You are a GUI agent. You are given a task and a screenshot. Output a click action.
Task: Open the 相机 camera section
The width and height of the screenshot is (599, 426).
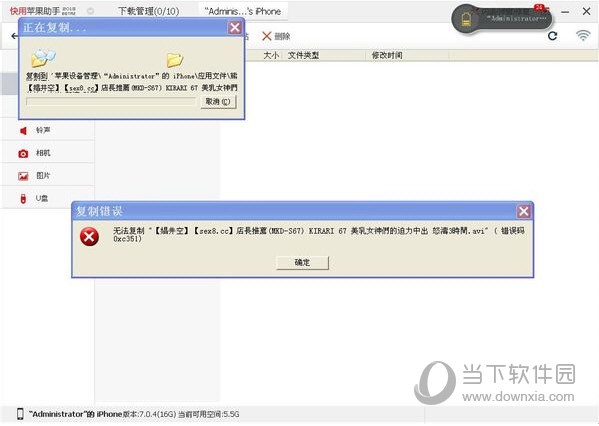pos(47,153)
